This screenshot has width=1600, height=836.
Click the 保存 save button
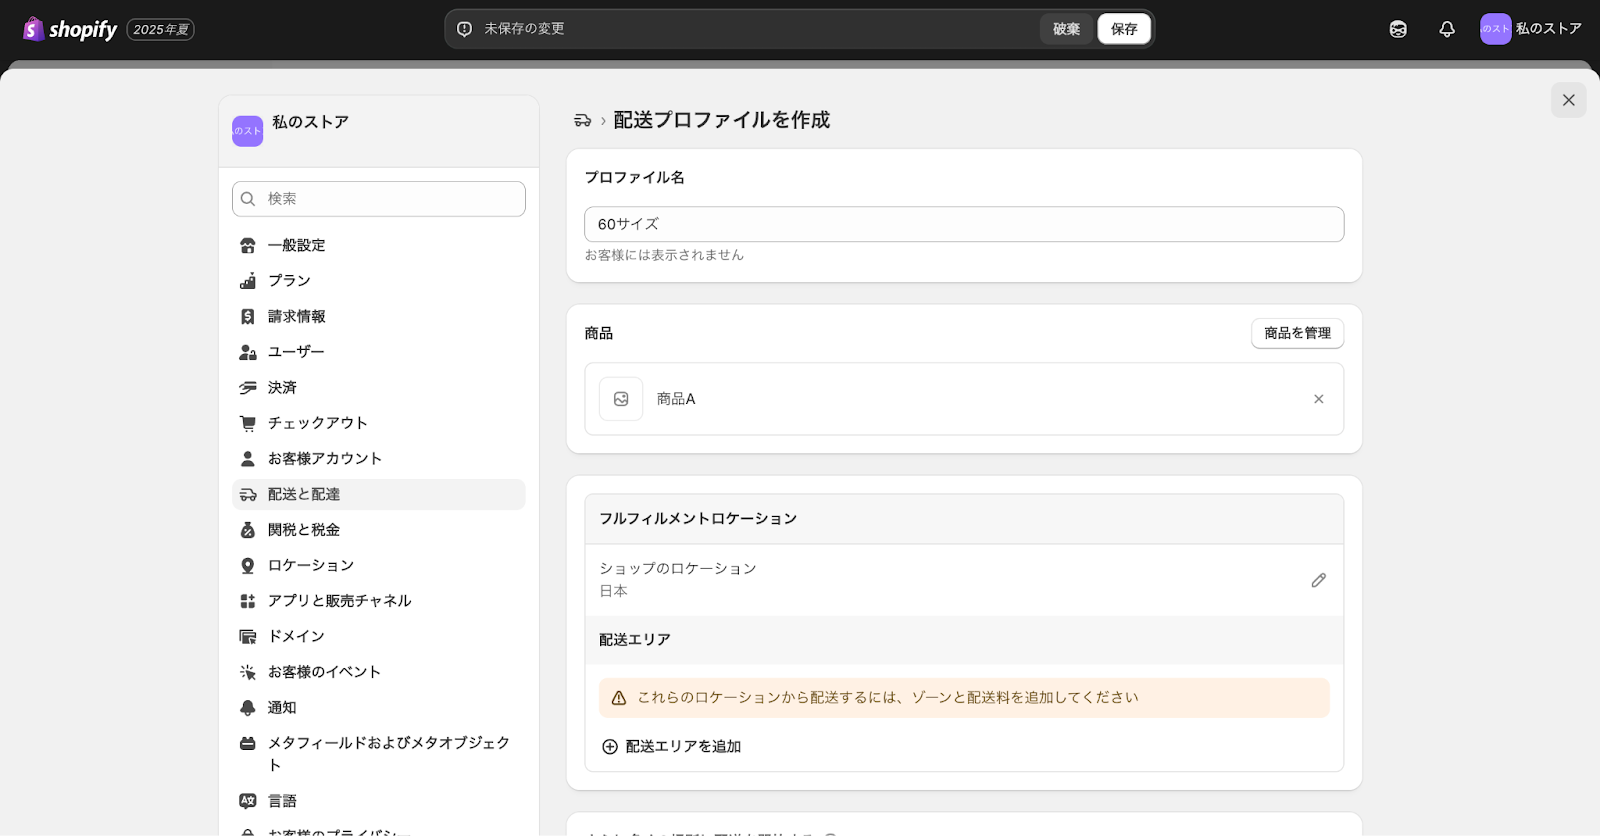coord(1124,29)
